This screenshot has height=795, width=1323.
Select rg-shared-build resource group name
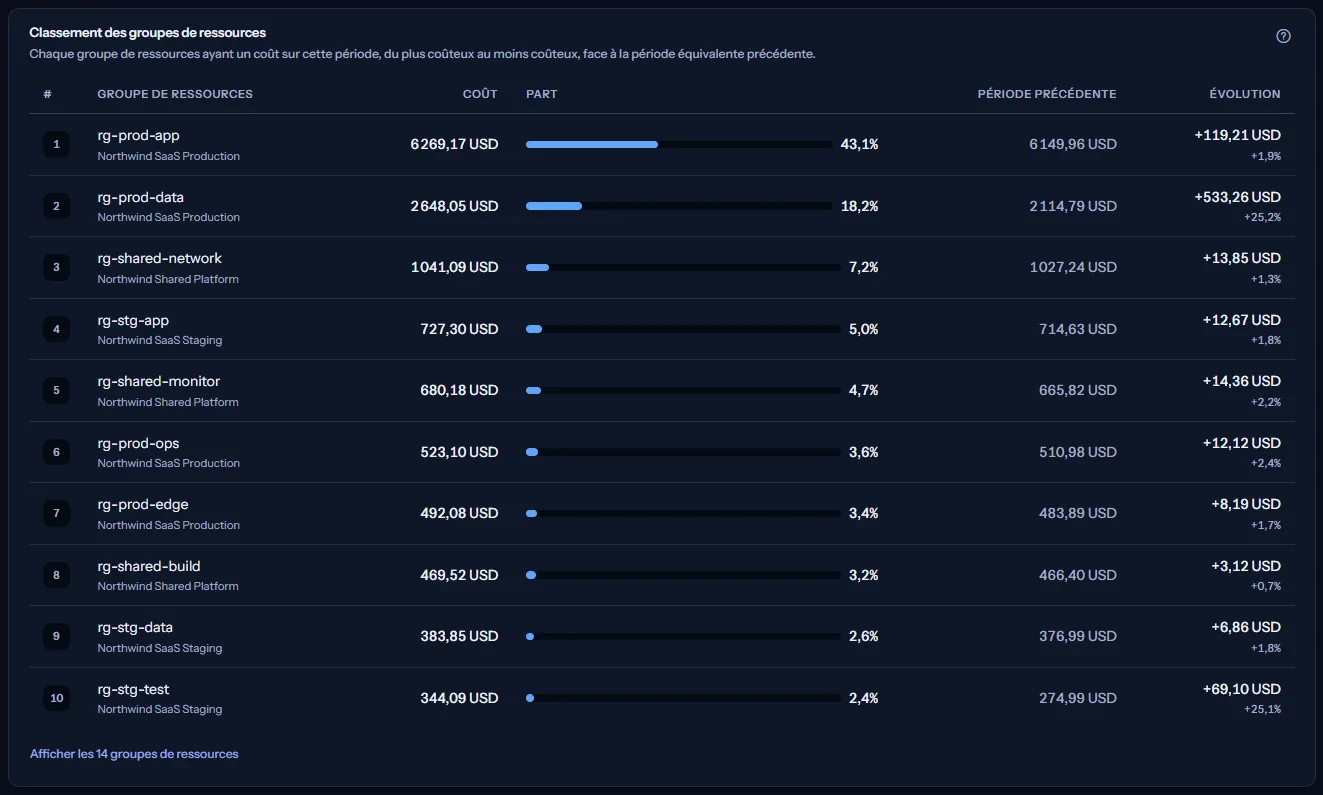(149, 566)
